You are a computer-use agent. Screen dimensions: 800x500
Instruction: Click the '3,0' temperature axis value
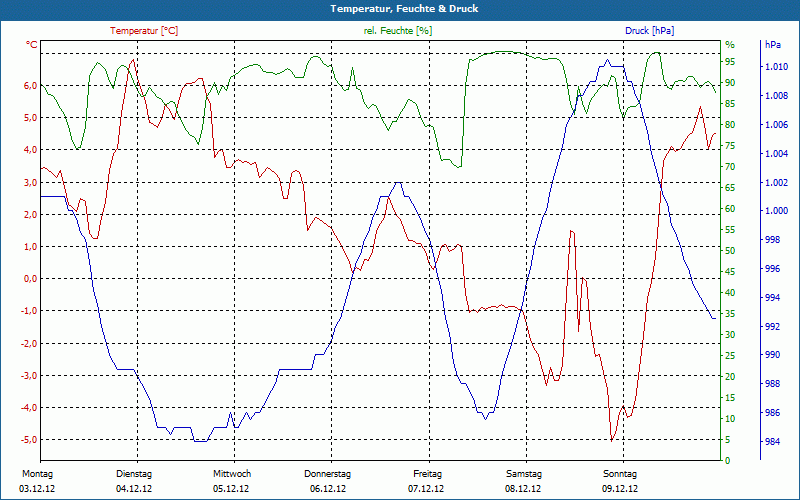(31, 183)
